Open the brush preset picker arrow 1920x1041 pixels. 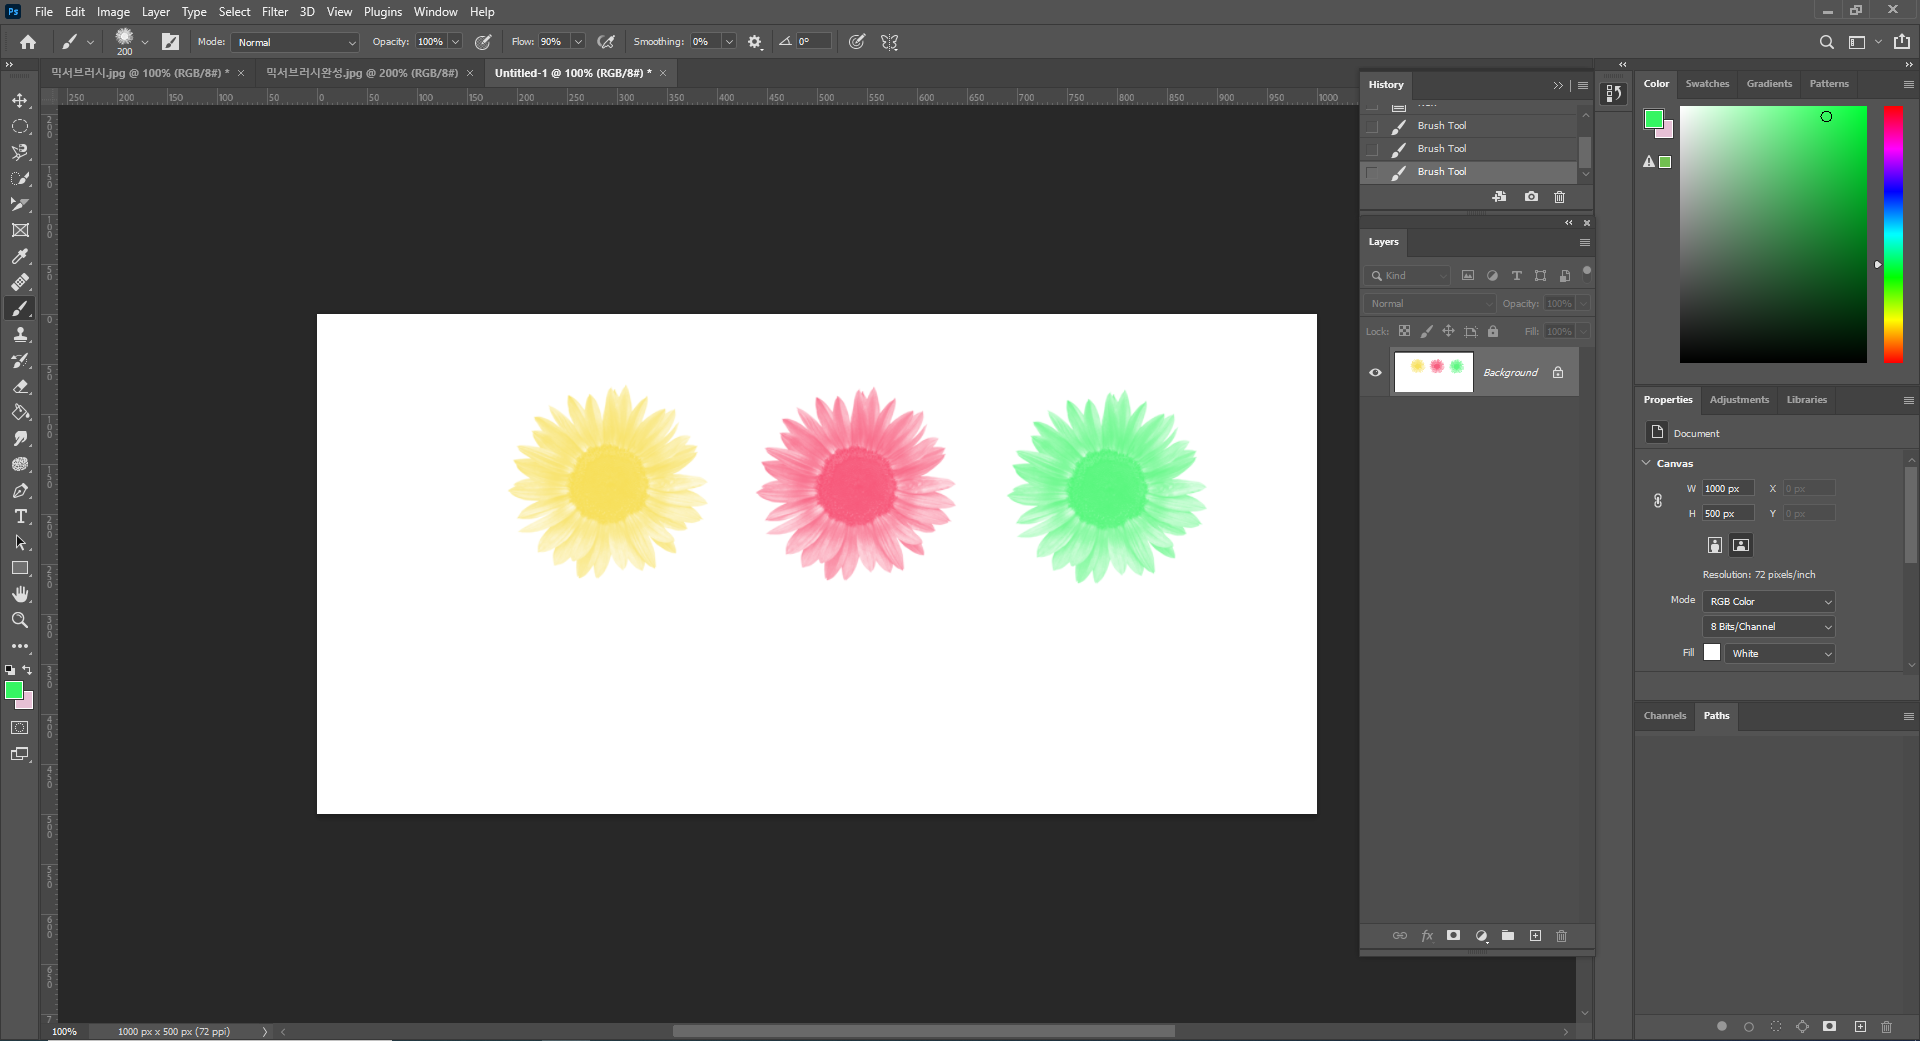(145, 42)
